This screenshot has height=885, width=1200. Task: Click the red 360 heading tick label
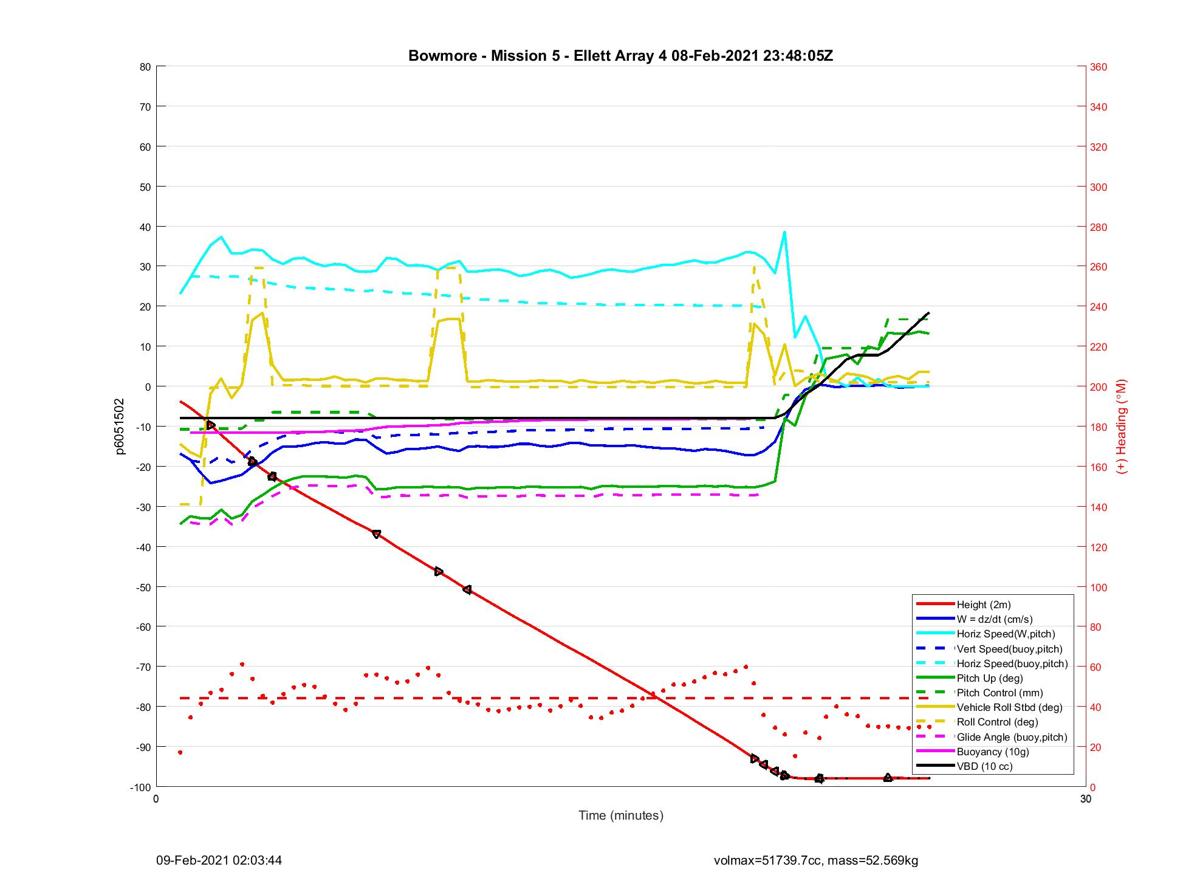pos(1099,67)
